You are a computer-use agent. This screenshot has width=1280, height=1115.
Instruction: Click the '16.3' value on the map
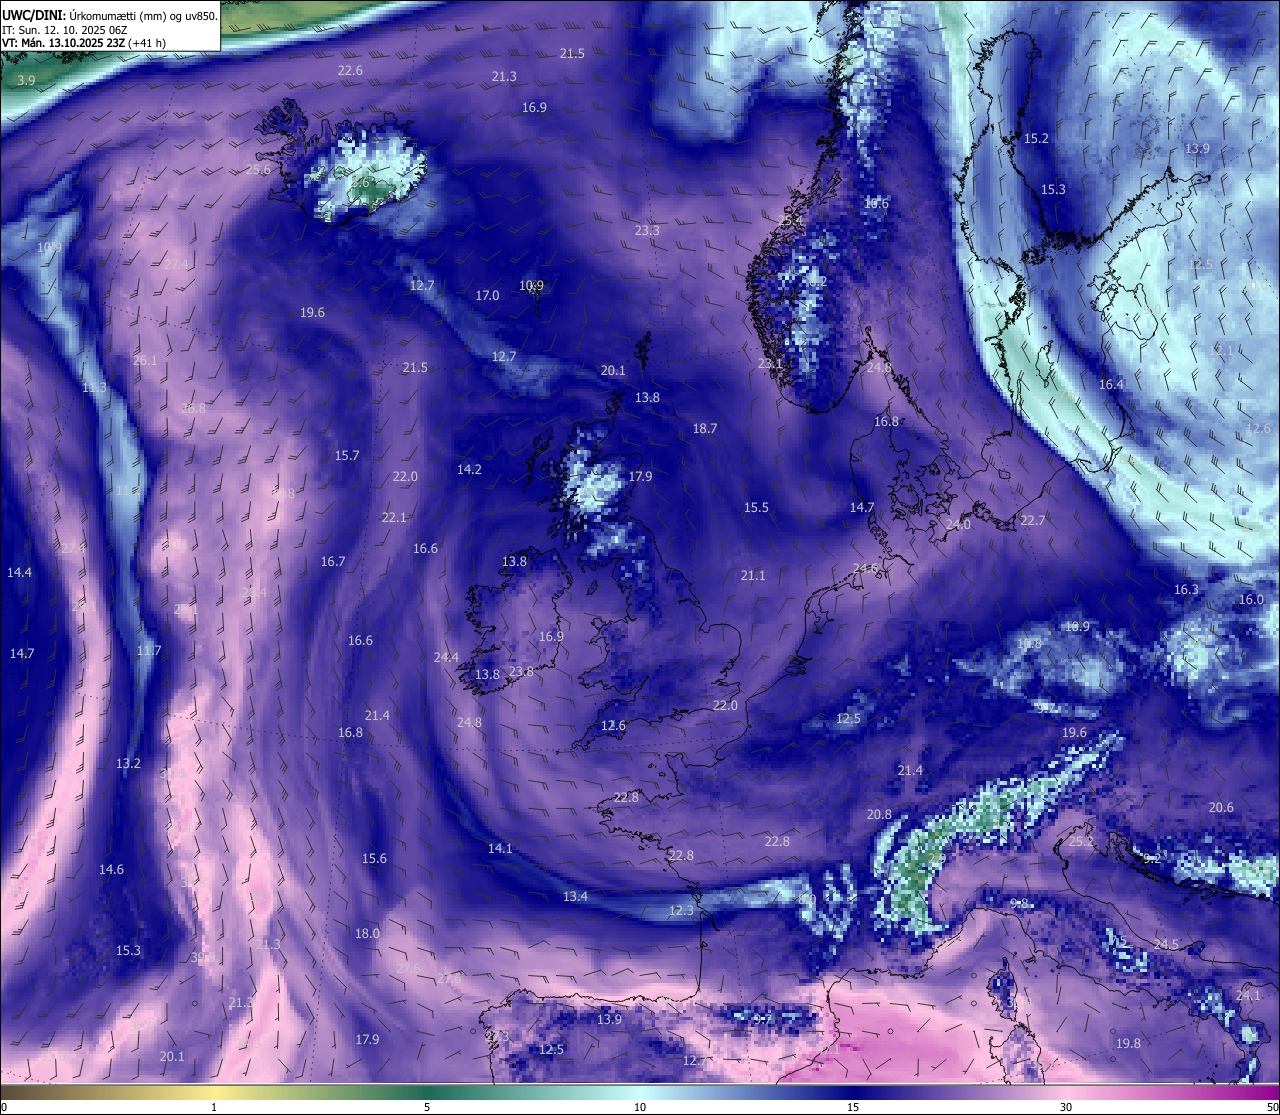[x=1186, y=589]
